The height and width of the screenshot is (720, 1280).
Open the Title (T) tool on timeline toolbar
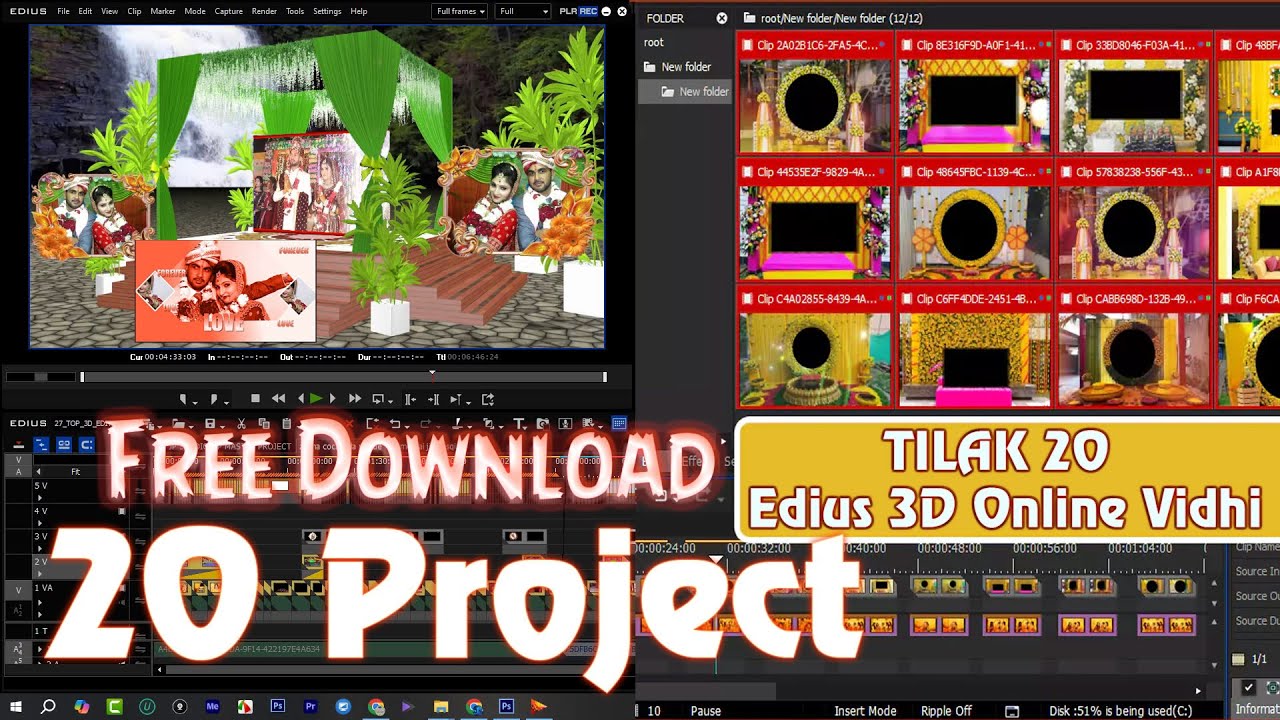pos(521,421)
